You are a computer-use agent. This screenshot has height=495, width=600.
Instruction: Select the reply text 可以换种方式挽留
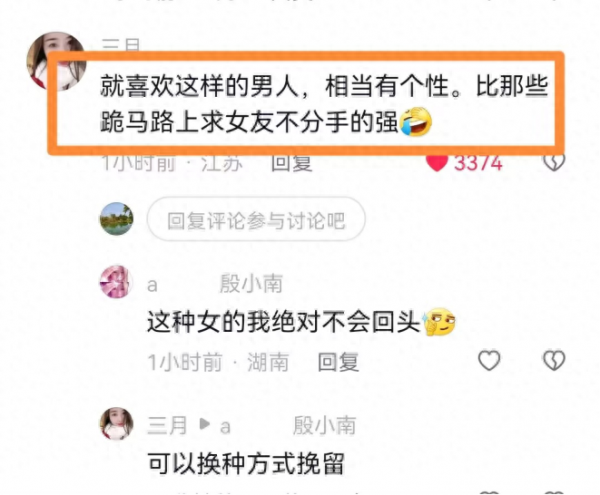pyautogui.click(x=246, y=463)
